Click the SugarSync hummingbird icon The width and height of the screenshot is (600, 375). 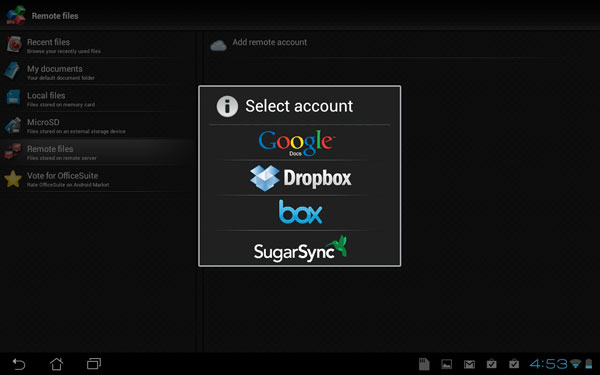coord(337,245)
